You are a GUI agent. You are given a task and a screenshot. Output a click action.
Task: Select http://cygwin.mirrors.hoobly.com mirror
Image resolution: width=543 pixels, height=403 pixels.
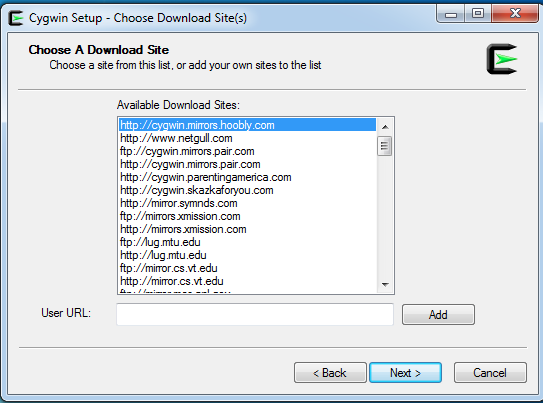pyautogui.click(x=247, y=125)
